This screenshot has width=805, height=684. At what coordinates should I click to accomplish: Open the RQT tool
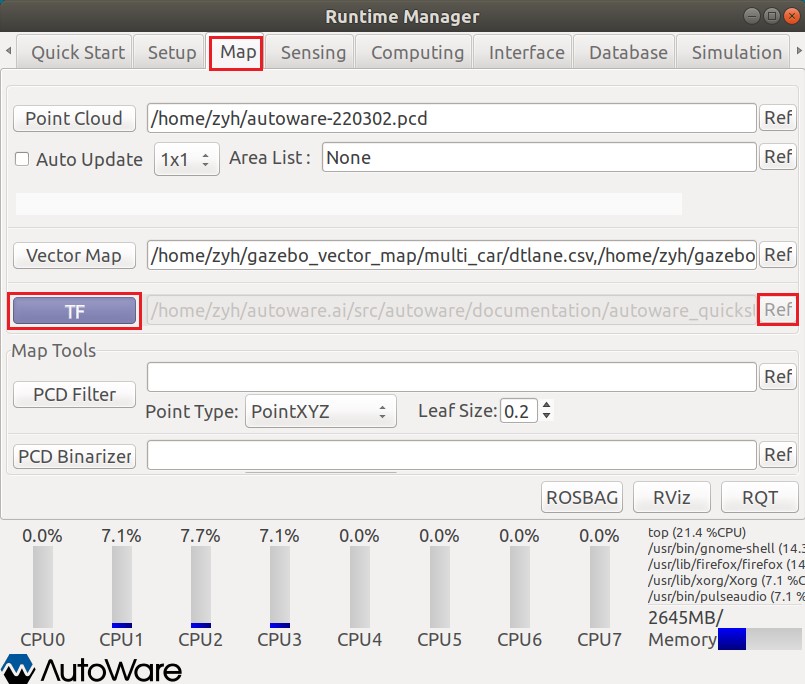pyautogui.click(x=759, y=496)
